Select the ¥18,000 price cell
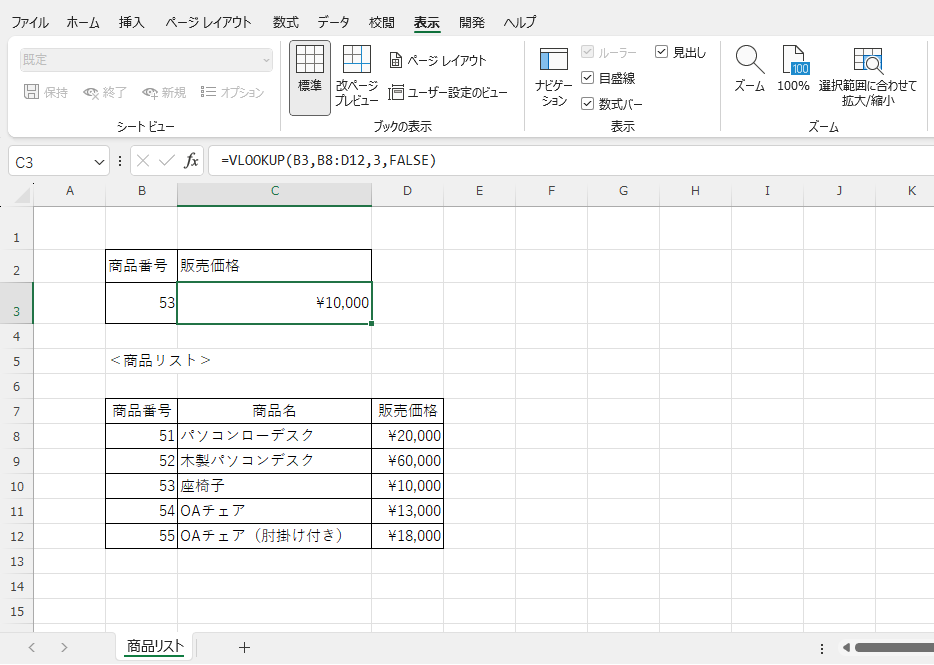 coord(407,536)
